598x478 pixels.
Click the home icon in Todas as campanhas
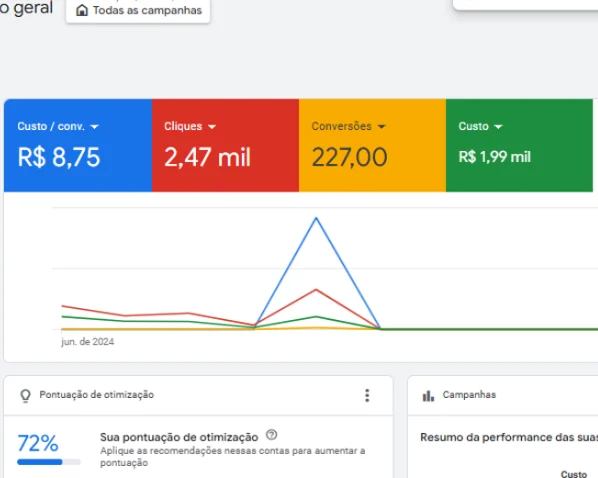[x=82, y=10]
